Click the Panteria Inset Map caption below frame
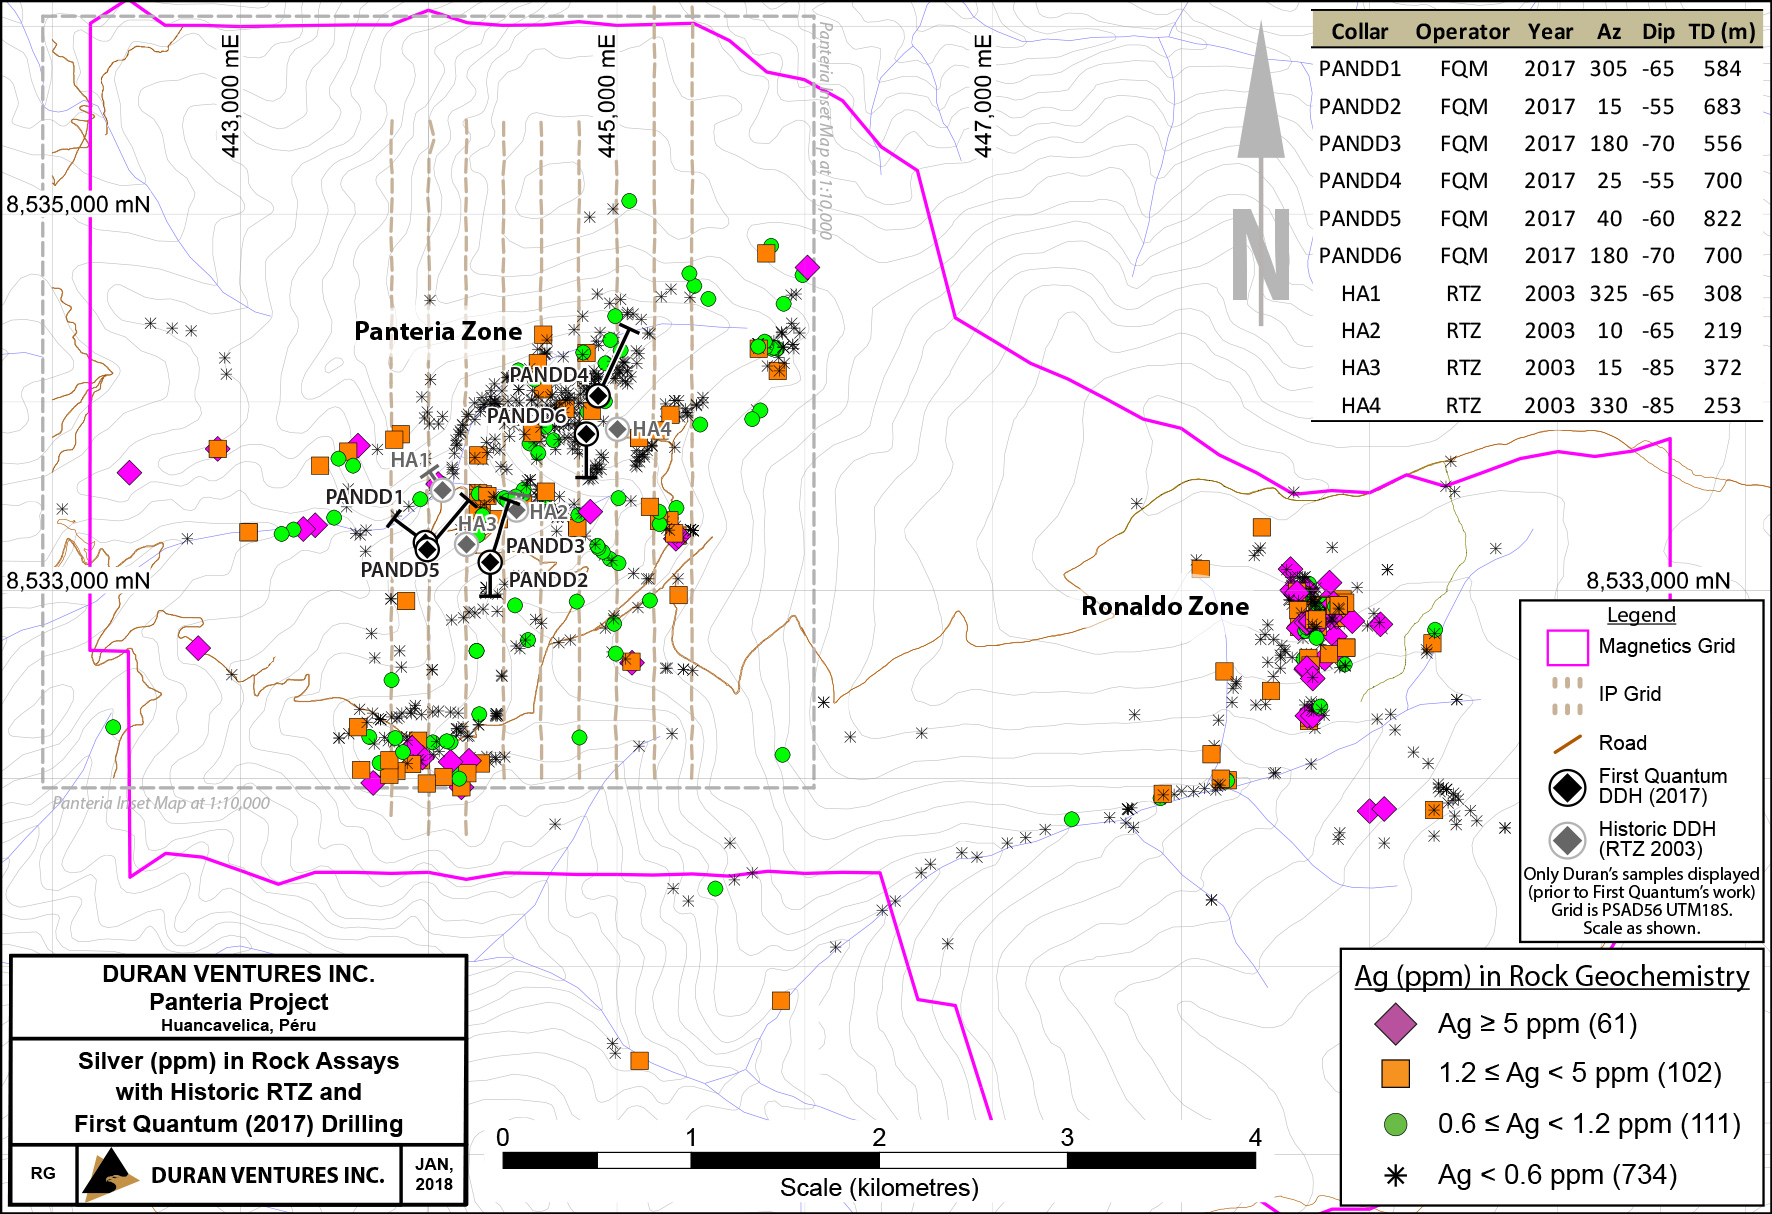The image size is (1772, 1214). click(161, 803)
